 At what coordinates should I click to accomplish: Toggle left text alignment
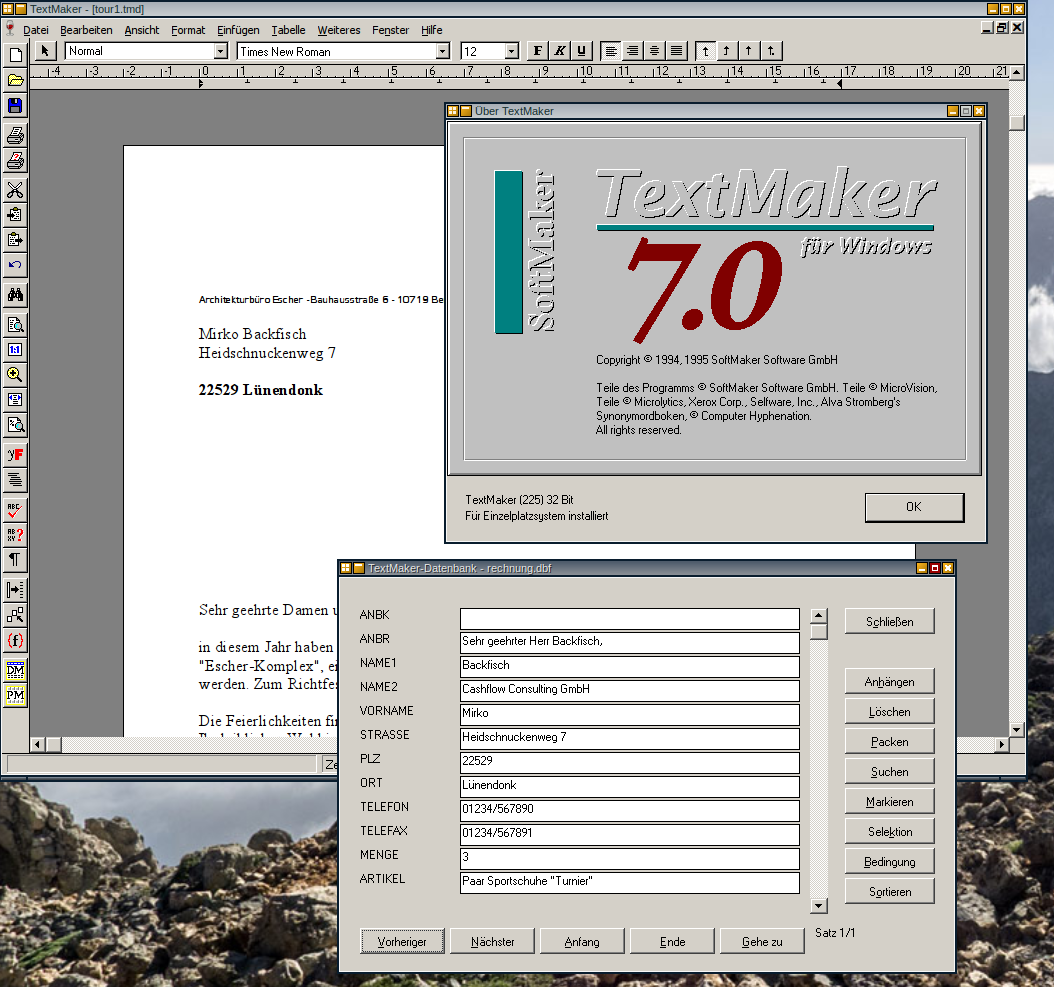pos(611,51)
